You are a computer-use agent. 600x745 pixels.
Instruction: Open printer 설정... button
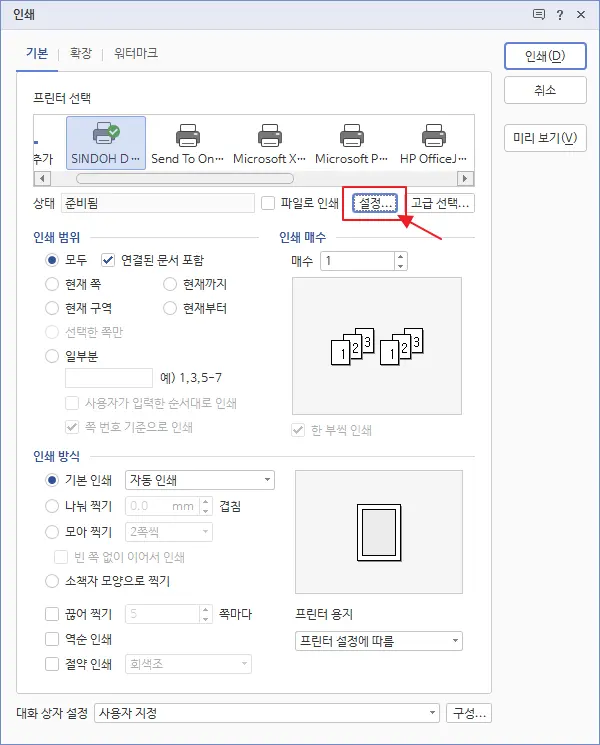point(374,203)
